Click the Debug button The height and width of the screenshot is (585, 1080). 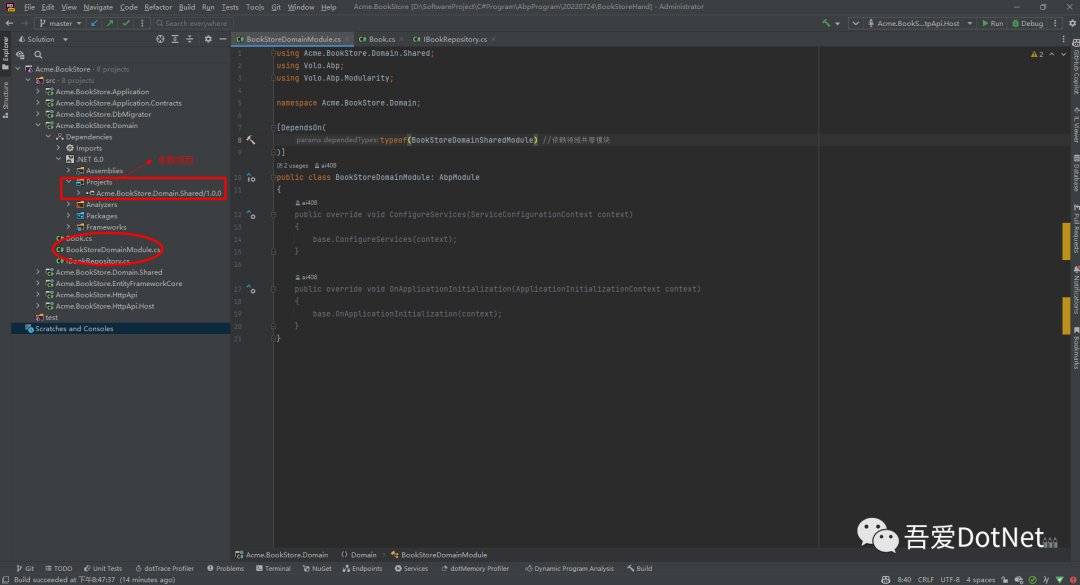[x=1027, y=23]
